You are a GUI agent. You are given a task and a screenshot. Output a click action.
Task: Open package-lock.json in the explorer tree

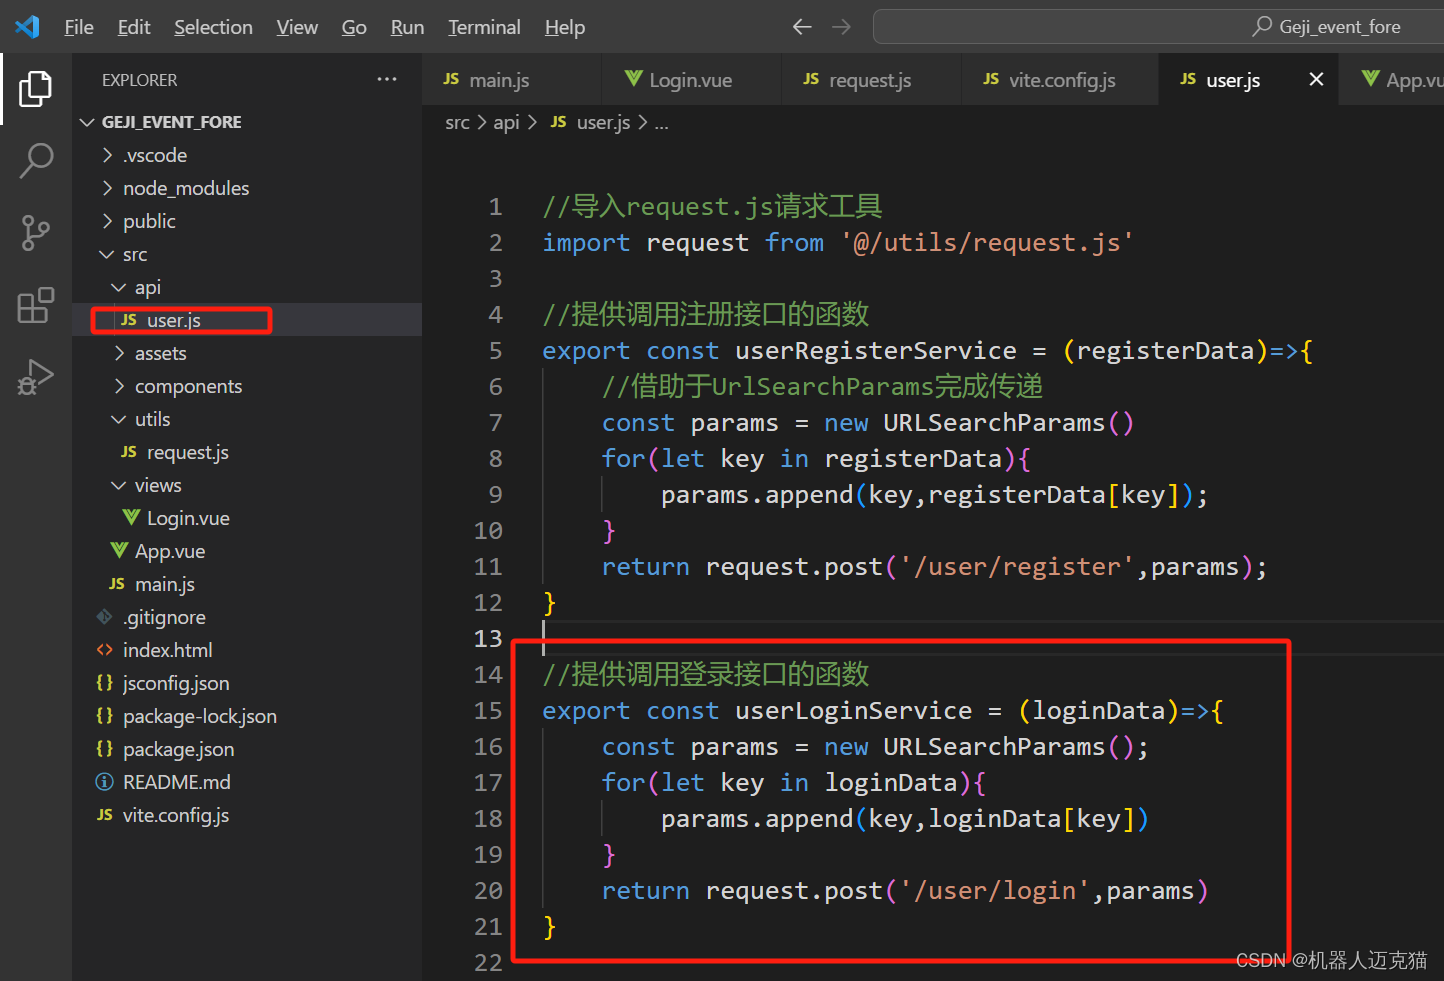pos(247,716)
